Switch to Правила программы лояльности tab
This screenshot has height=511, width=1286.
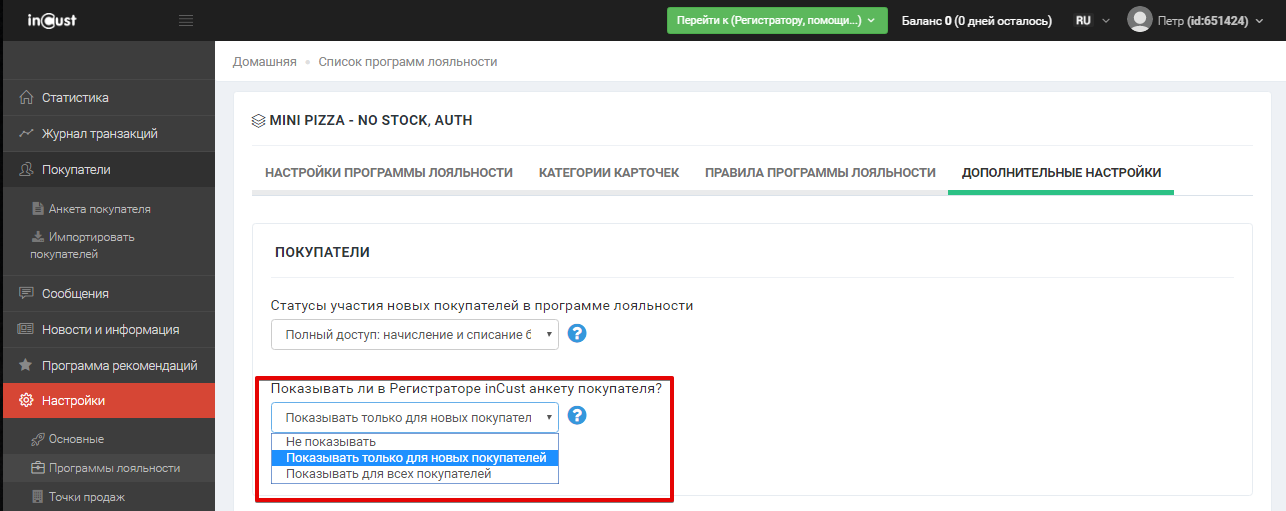pos(820,173)
